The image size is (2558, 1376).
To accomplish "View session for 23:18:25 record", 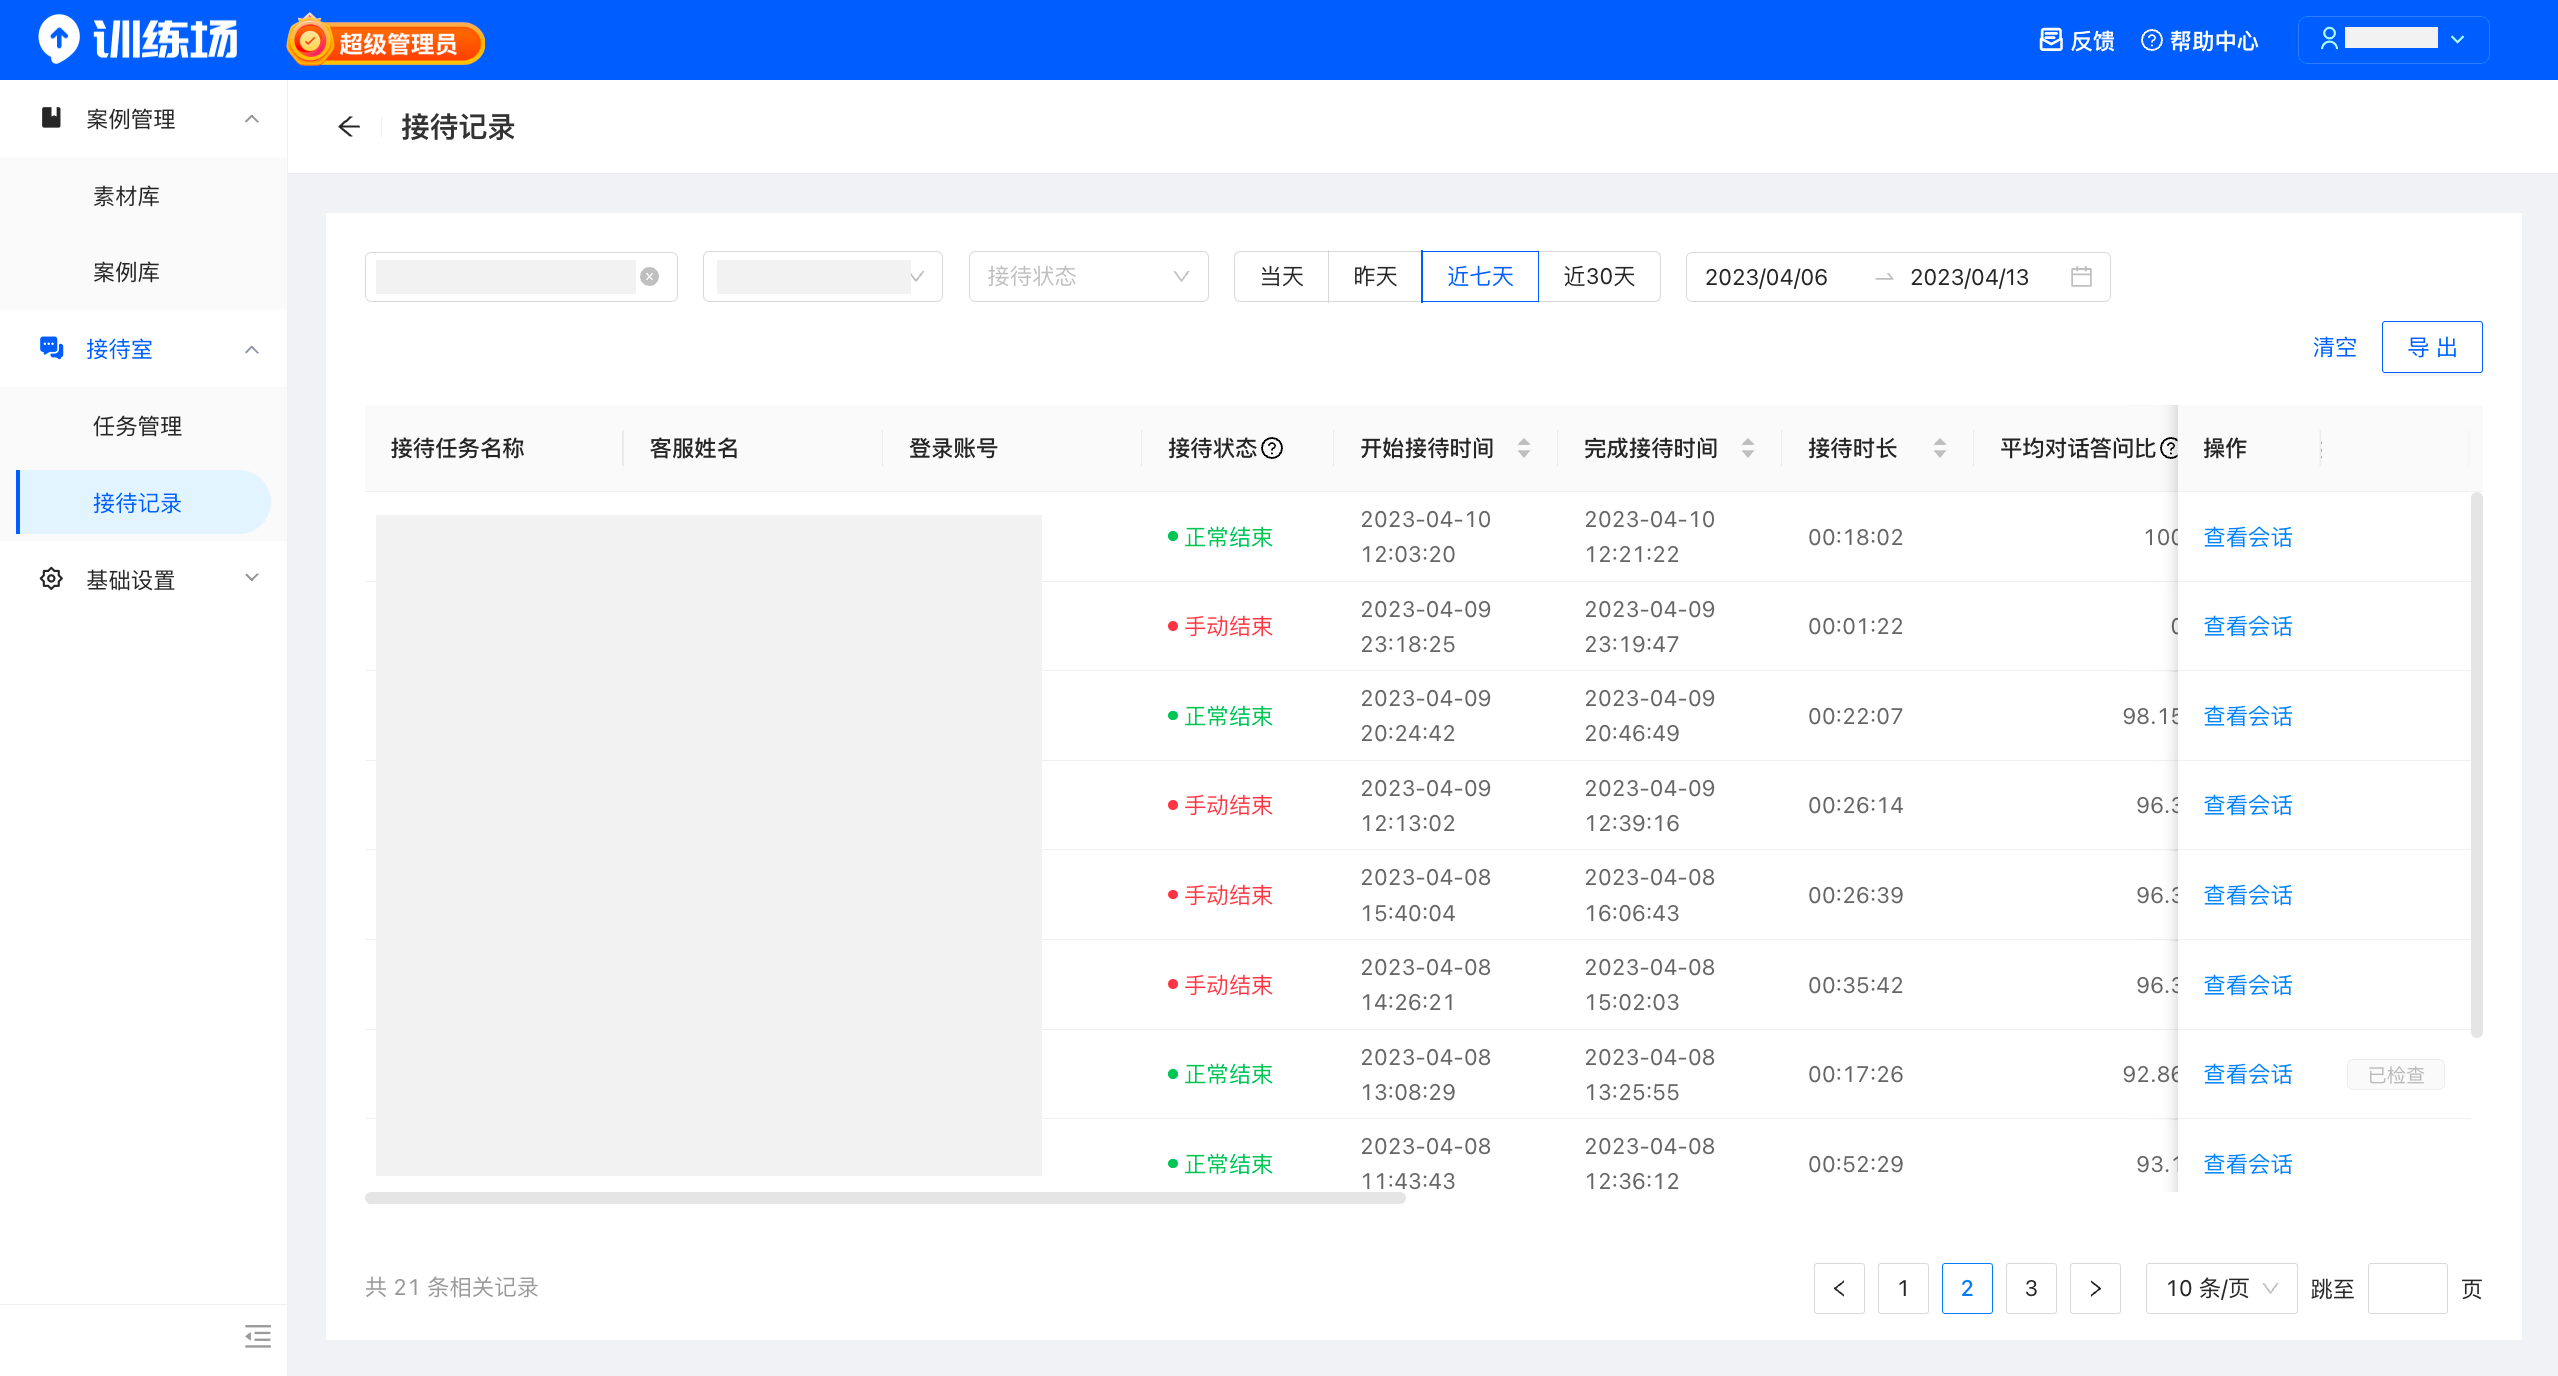I will click(x=2247, y=626).
